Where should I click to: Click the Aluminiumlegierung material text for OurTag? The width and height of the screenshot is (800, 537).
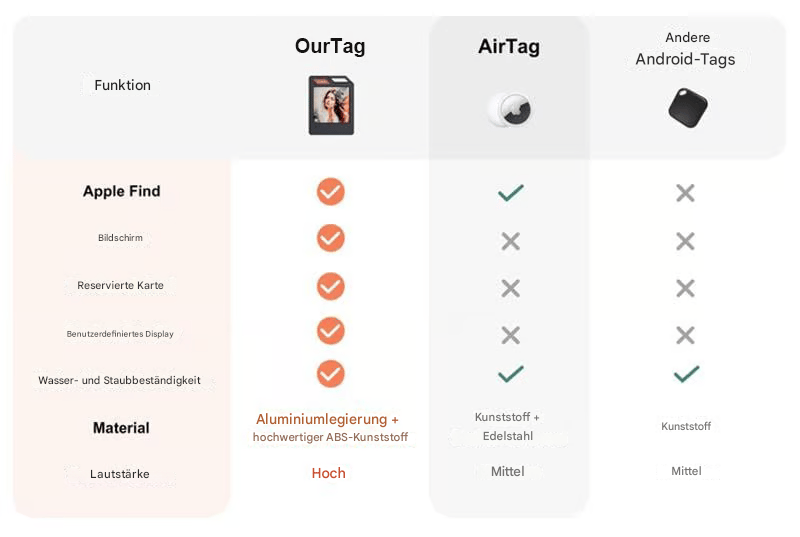coord(328,419)
